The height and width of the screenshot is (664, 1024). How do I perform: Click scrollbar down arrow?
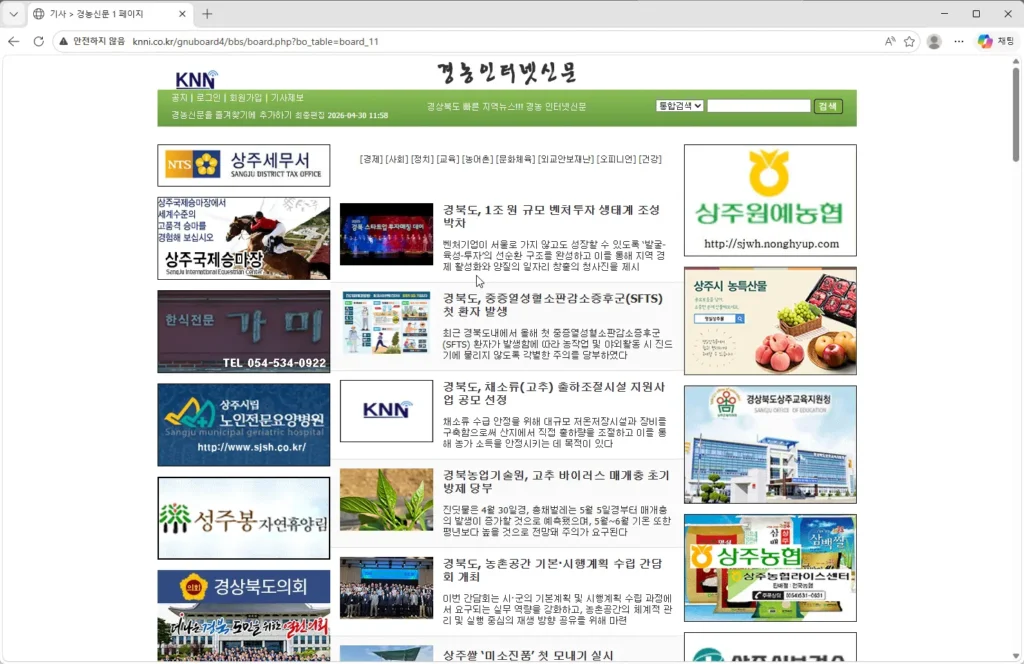[x=1016, y=656]
